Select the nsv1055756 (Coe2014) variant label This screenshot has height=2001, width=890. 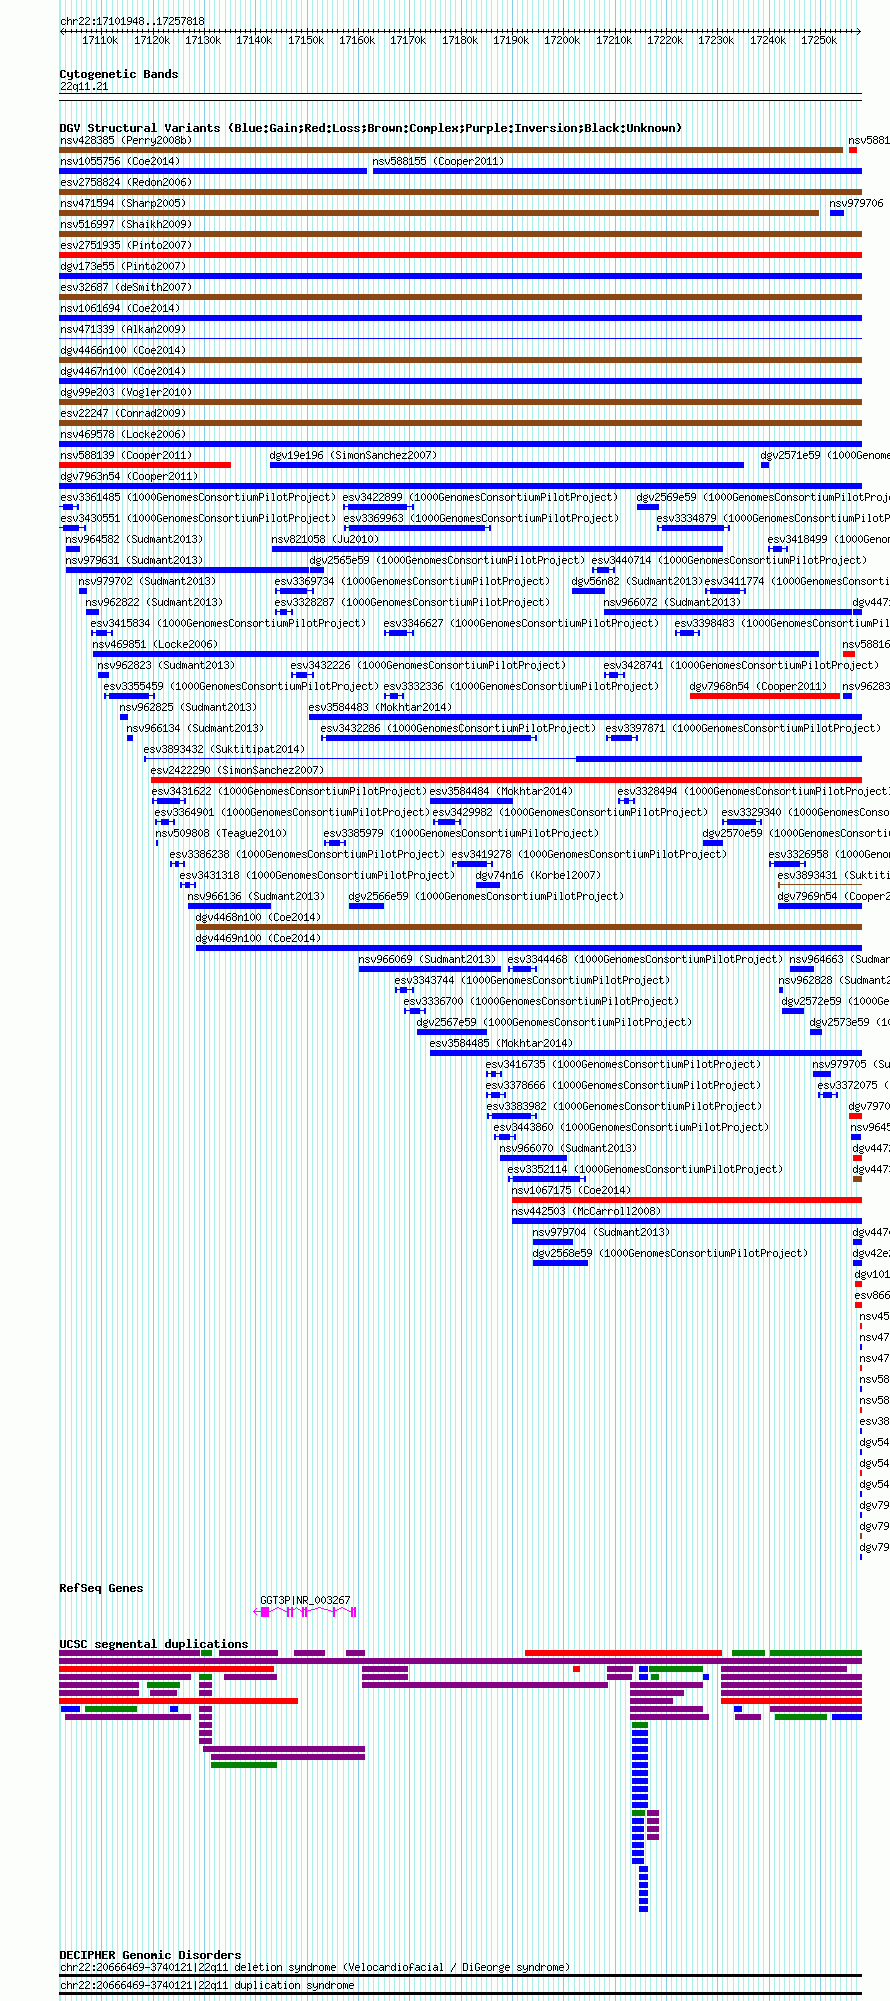pyautogui.click(x=120, y=161)
